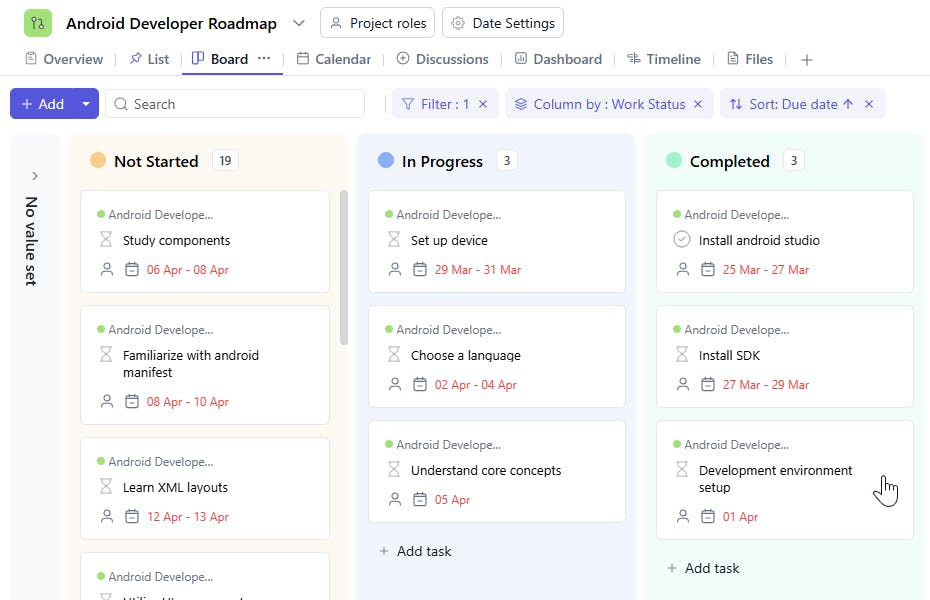930x600 pixels.
Task: Open the Add button dropdown arrow
Action: (86, 104)
